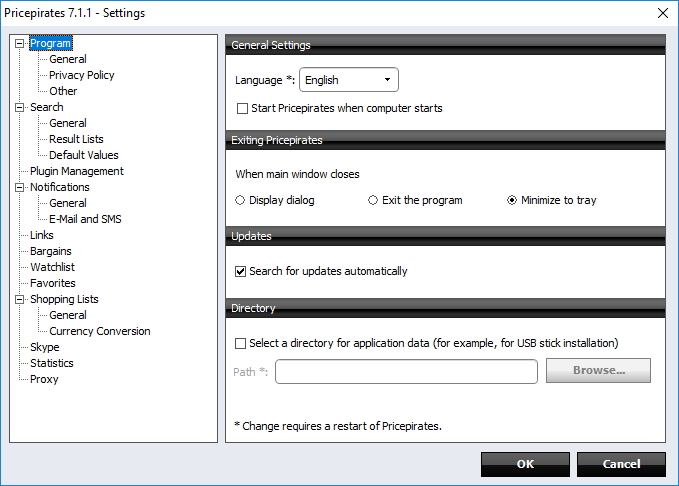Open the Statistics settings page

coord(52,364)
